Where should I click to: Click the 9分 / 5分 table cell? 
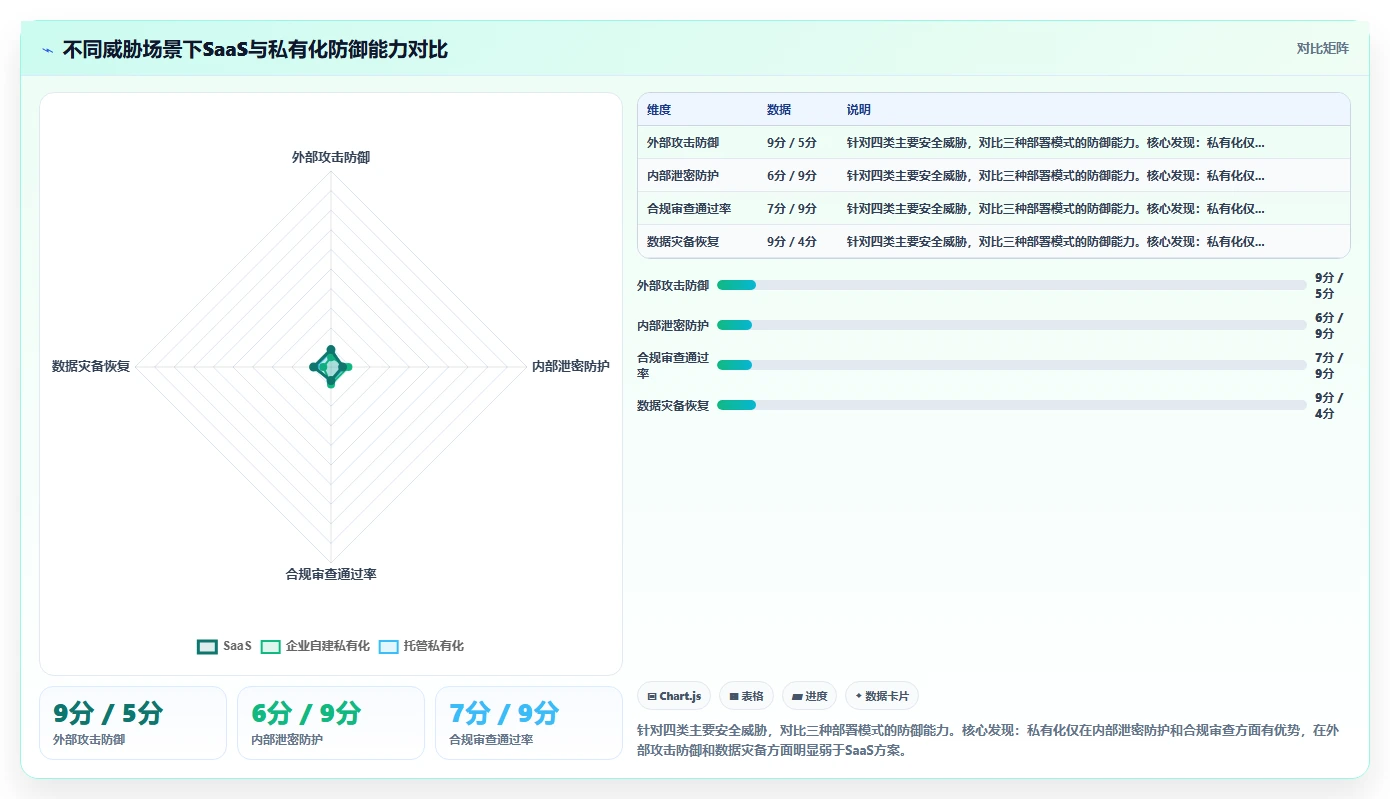(x=792, y=142)
